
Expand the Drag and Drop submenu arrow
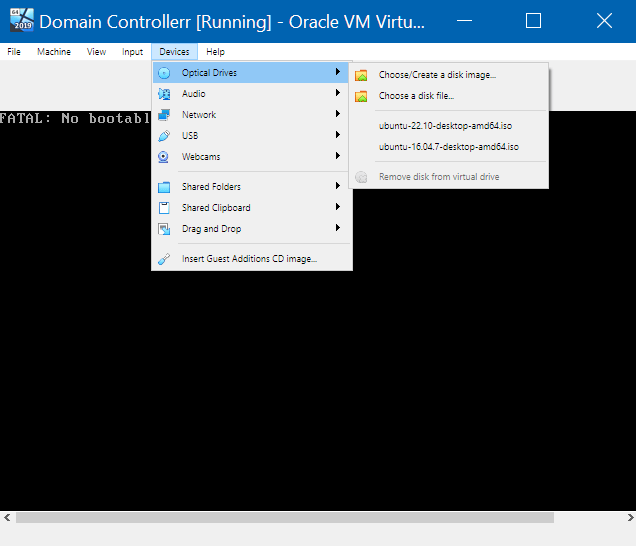point(337,228)
